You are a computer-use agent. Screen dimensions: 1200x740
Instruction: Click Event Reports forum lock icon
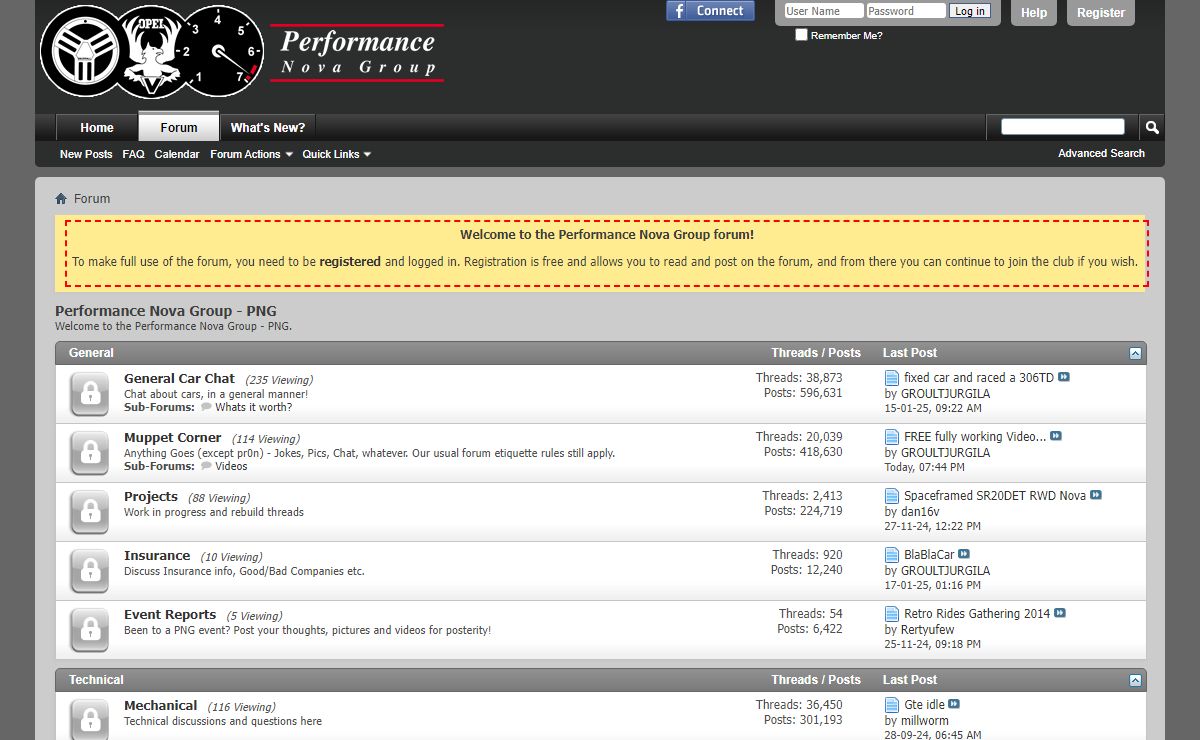pyautogui.click(x=90, y=630)
